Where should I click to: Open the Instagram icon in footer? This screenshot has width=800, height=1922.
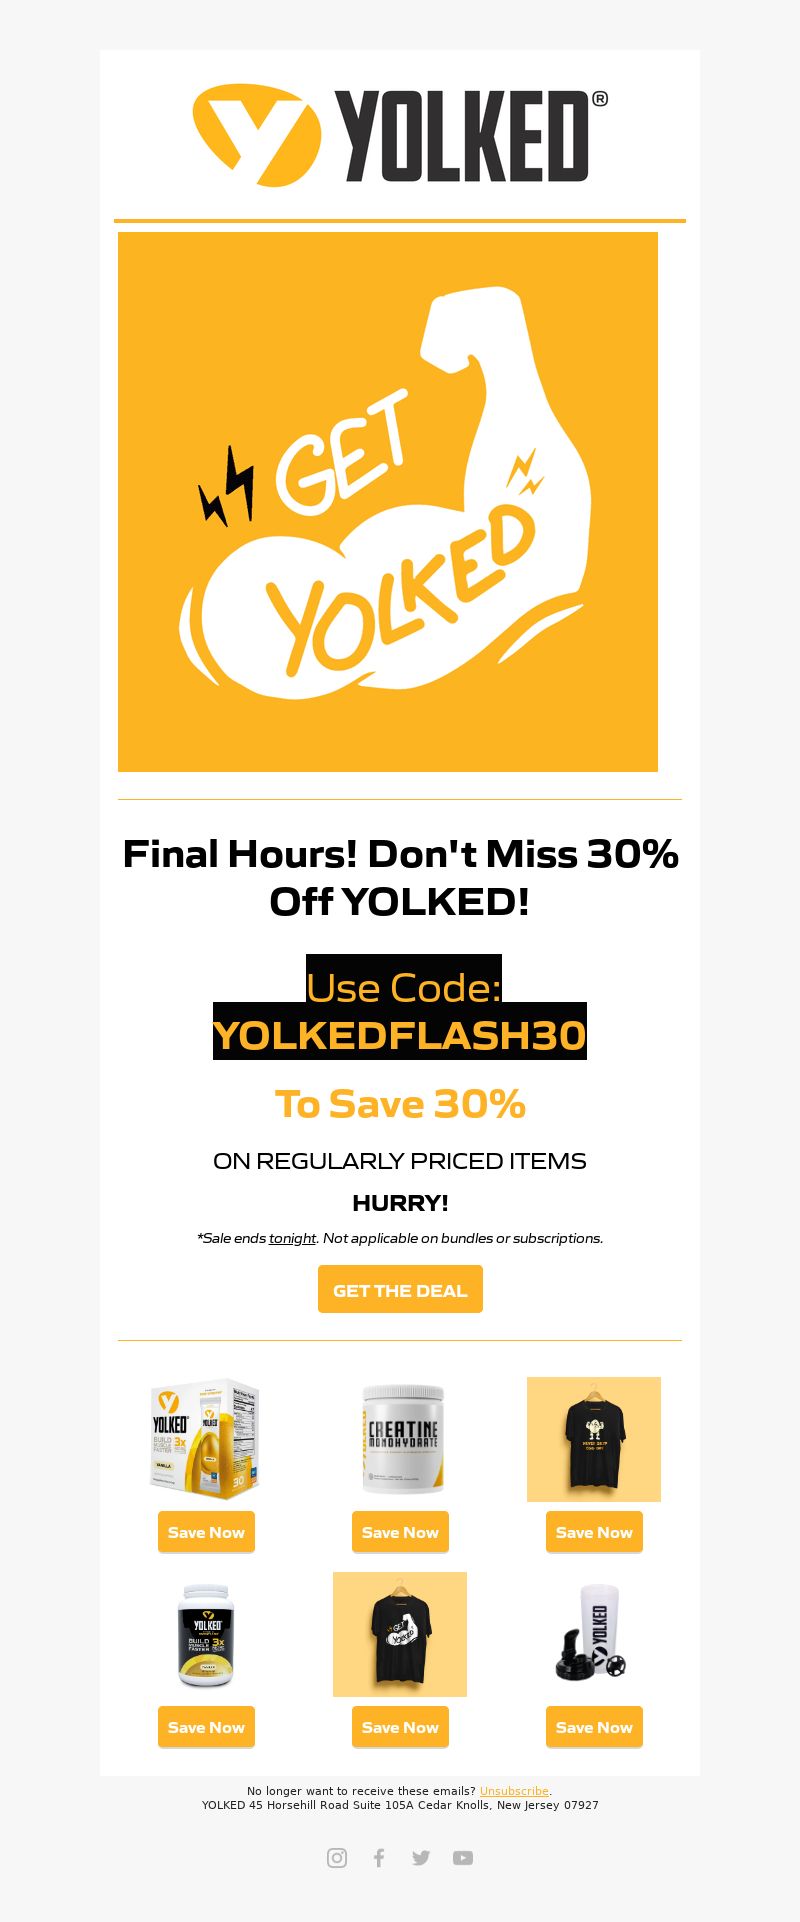(x=337, y=1857)
